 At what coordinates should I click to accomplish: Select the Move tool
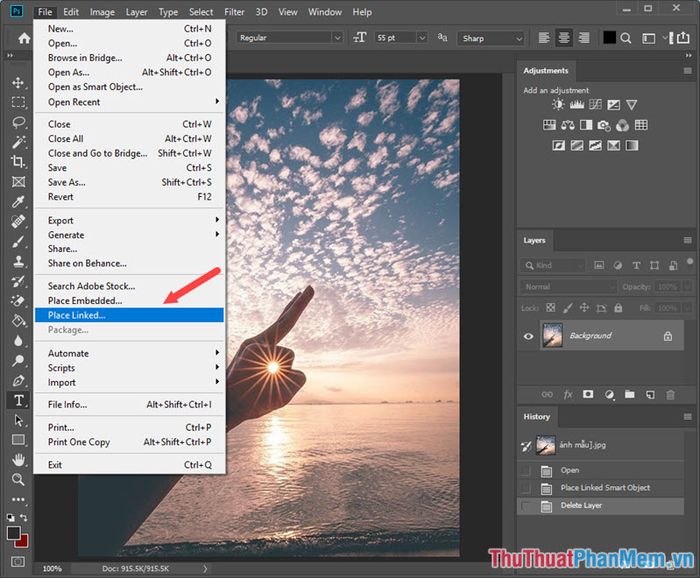point(18,83)
